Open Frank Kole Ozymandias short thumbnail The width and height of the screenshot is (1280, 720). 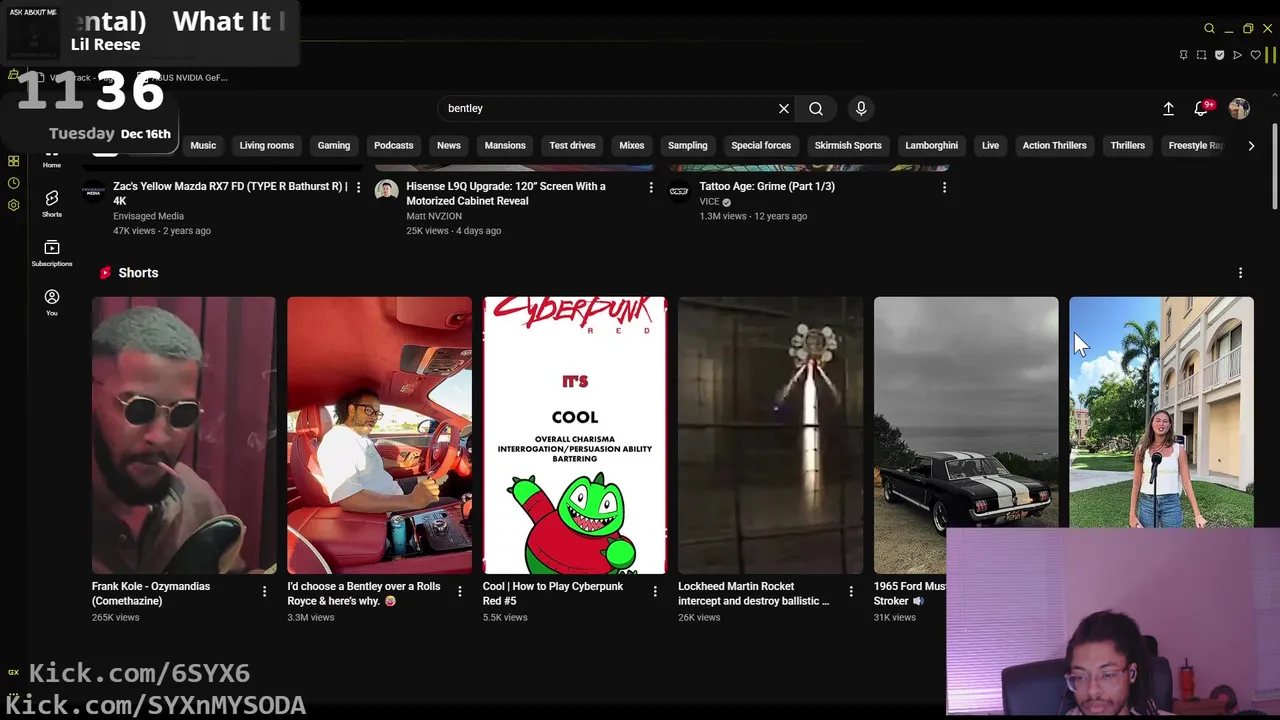click(184, 435)
